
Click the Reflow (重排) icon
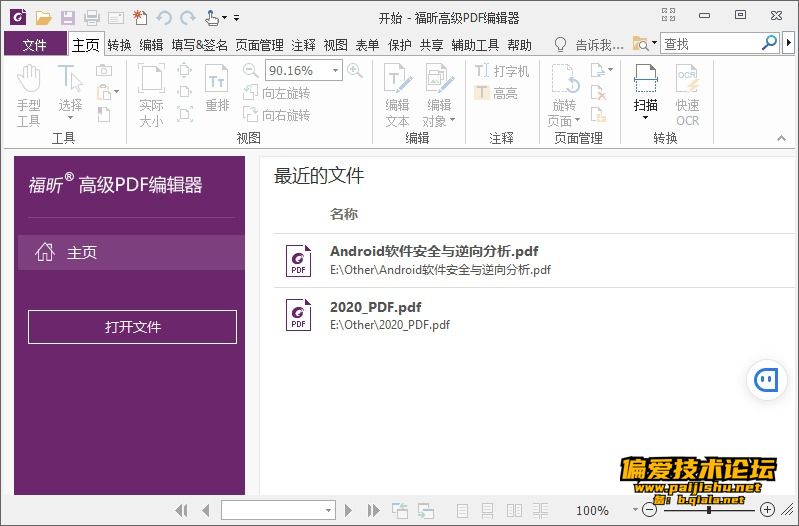coord(217,88)
